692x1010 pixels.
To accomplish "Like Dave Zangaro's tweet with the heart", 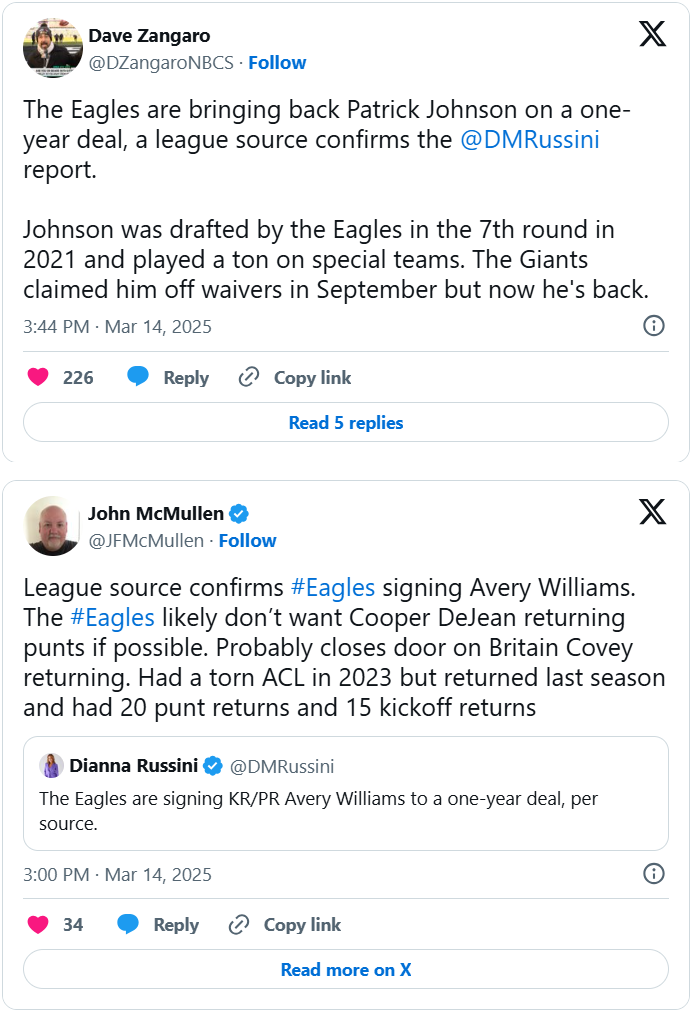I will pos(38,377).
